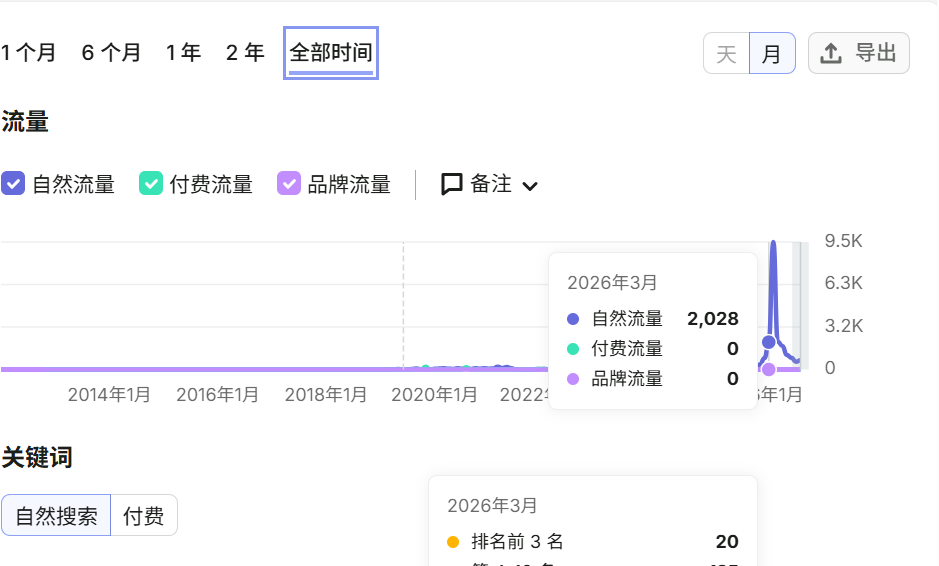
Task: Switch to the 2 年 time range
Action: [x=246, y=53]
